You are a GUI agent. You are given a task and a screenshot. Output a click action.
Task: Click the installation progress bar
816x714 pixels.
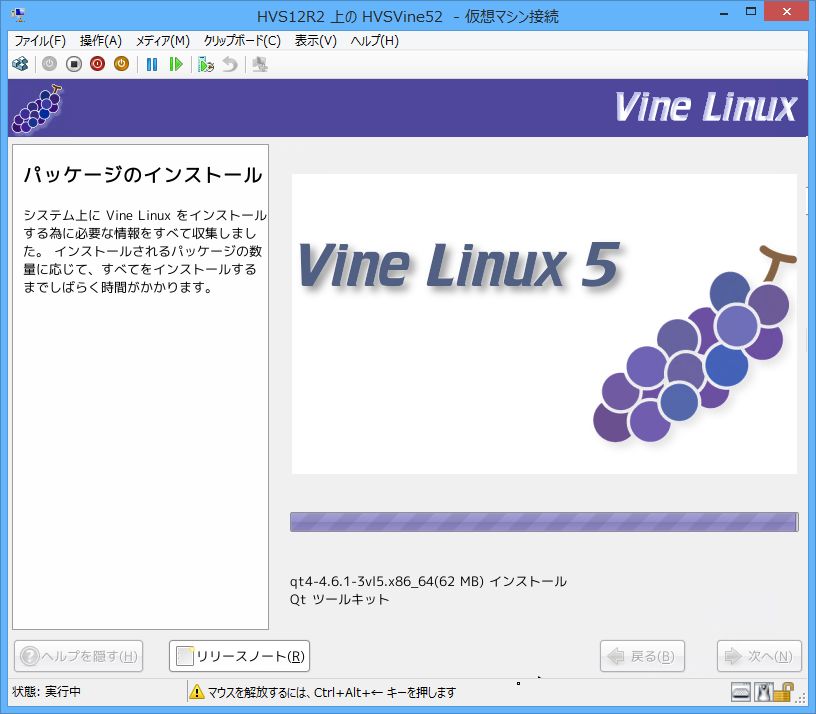point(544,521)
